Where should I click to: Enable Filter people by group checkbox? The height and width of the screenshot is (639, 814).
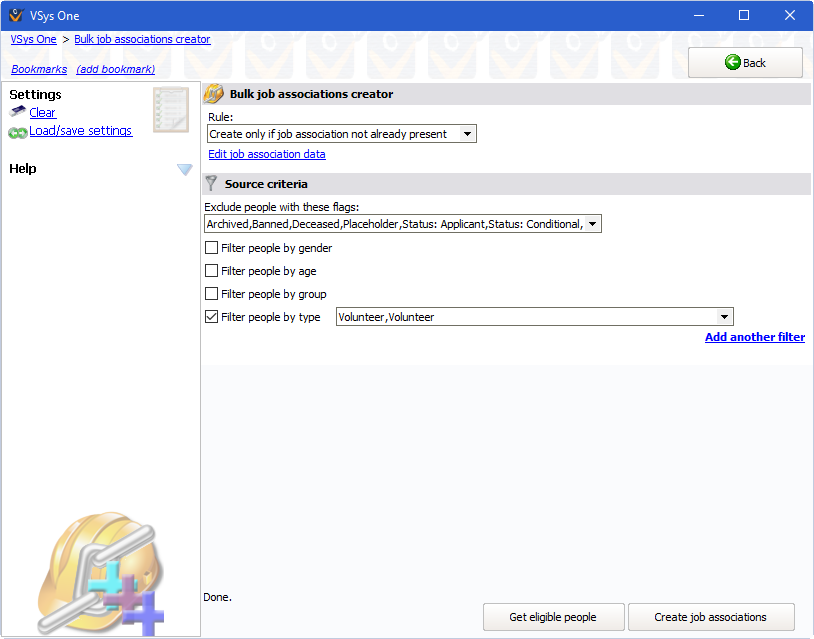[211, 293]
